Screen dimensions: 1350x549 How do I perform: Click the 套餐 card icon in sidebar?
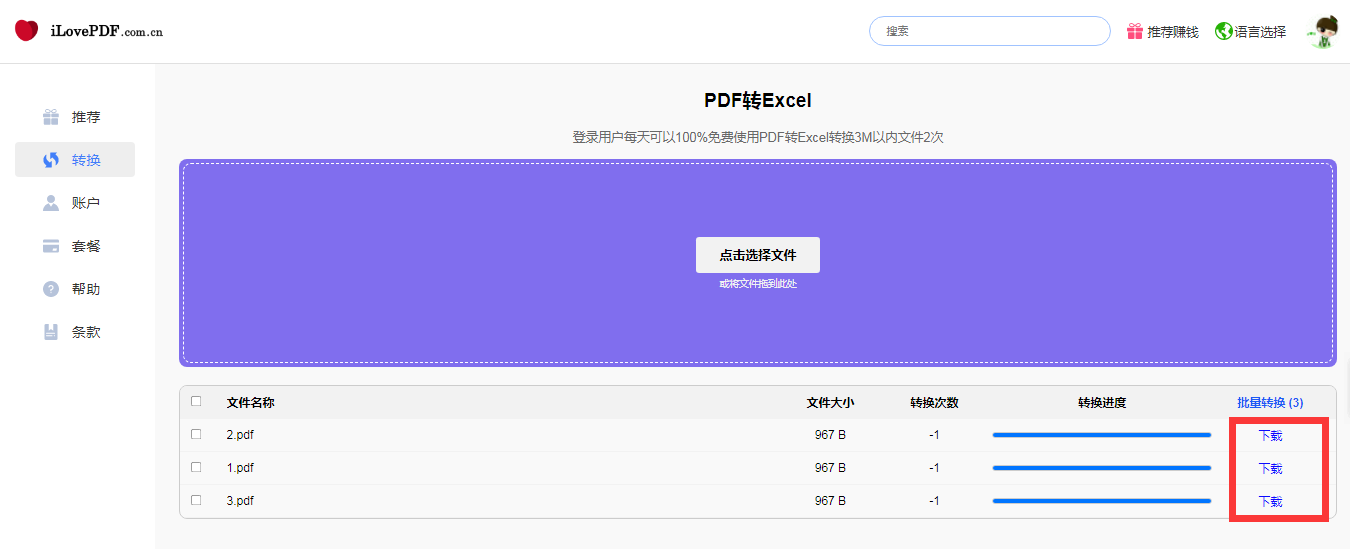pyautogui.click(x=51, y=246)
